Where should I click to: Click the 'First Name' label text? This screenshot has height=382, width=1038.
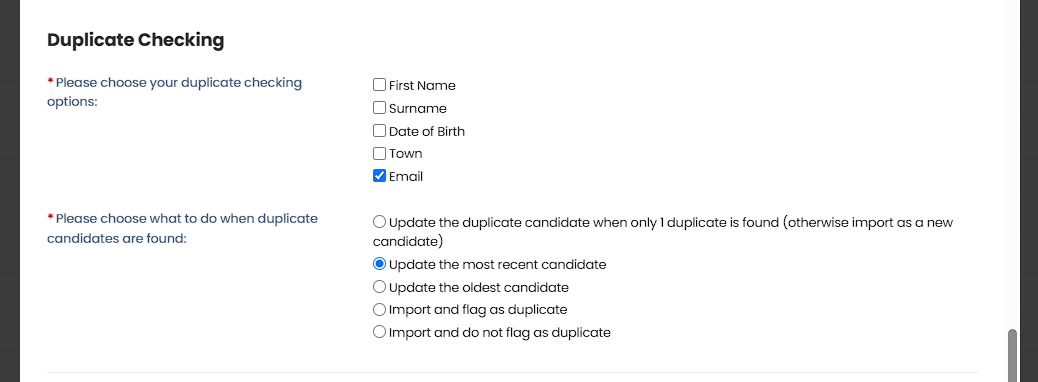click(422, 85)
